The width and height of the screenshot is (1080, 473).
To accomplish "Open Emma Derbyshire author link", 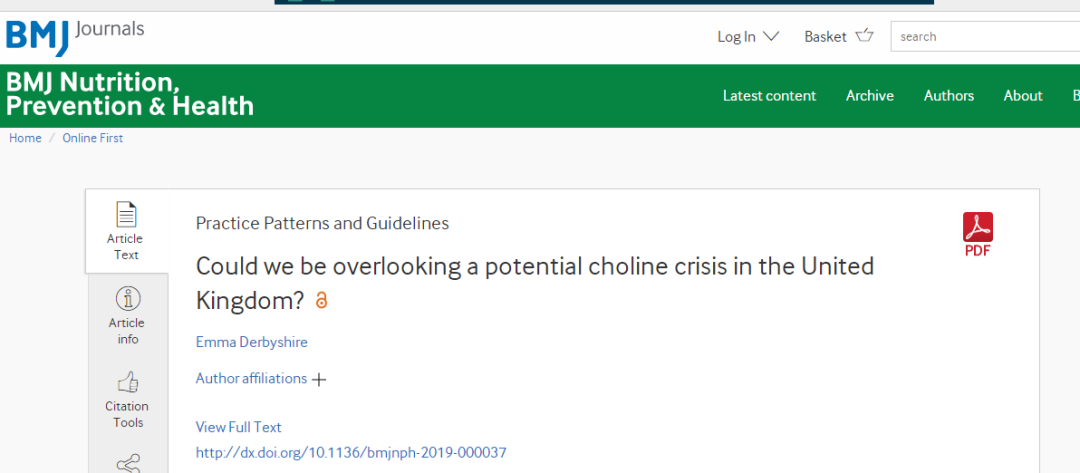I will 251,342.
